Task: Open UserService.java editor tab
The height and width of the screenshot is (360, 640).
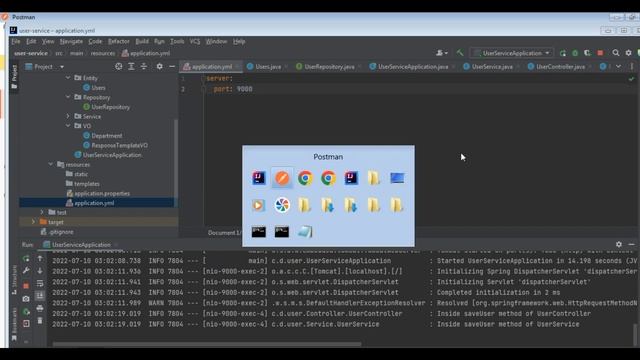Action: (492, 67)
